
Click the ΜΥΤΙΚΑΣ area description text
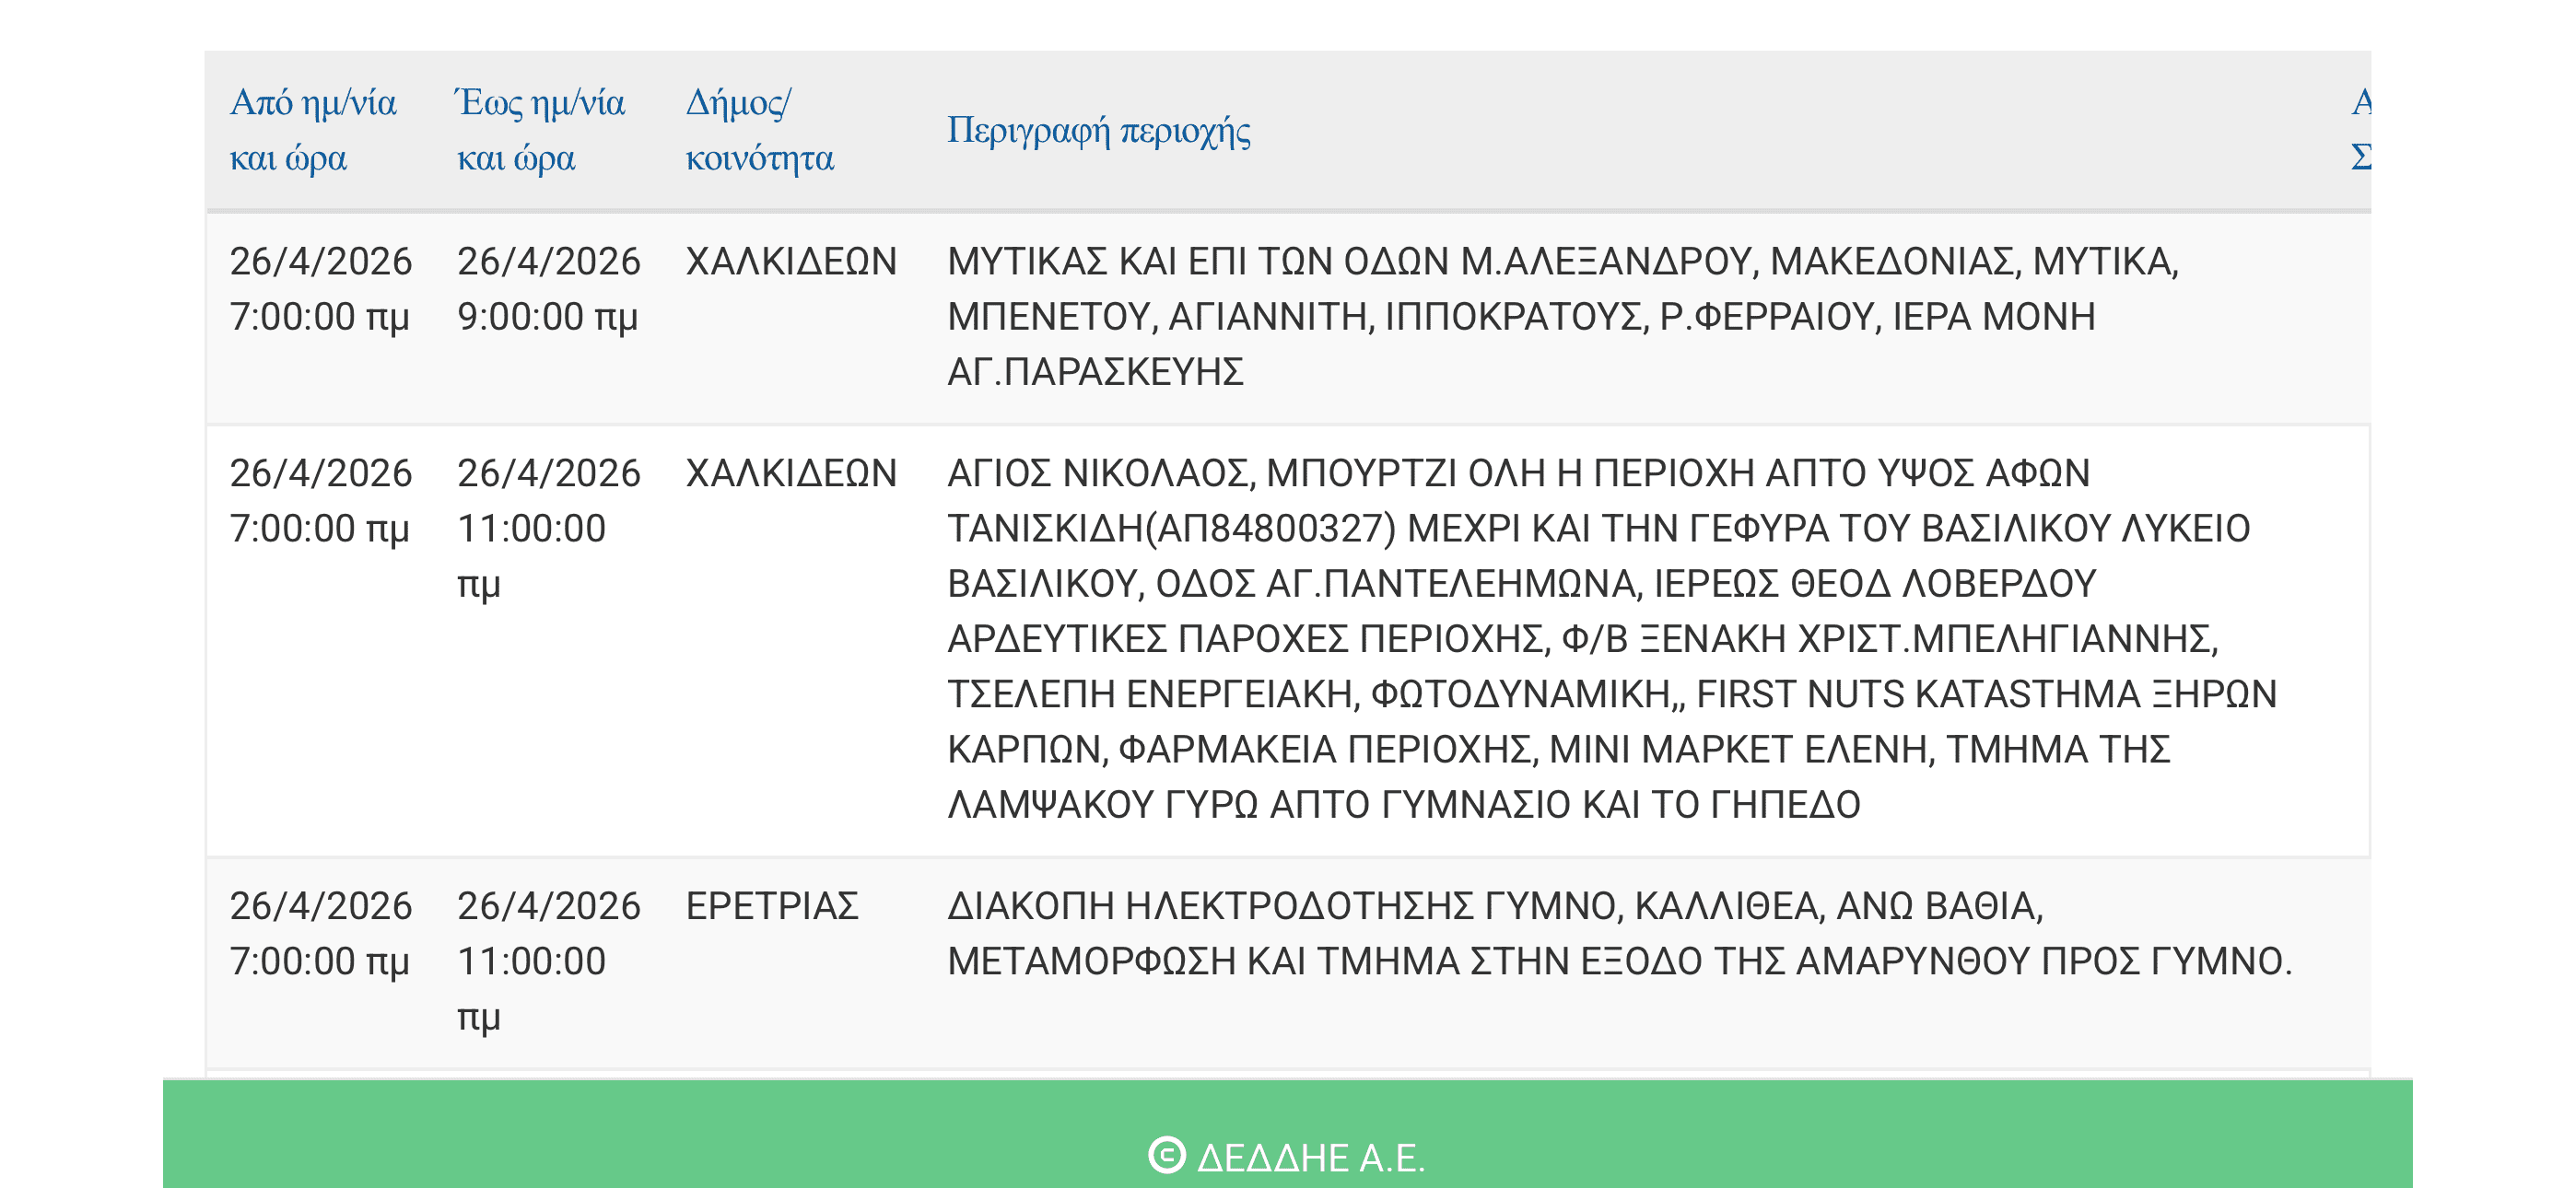coord(1560,316)
